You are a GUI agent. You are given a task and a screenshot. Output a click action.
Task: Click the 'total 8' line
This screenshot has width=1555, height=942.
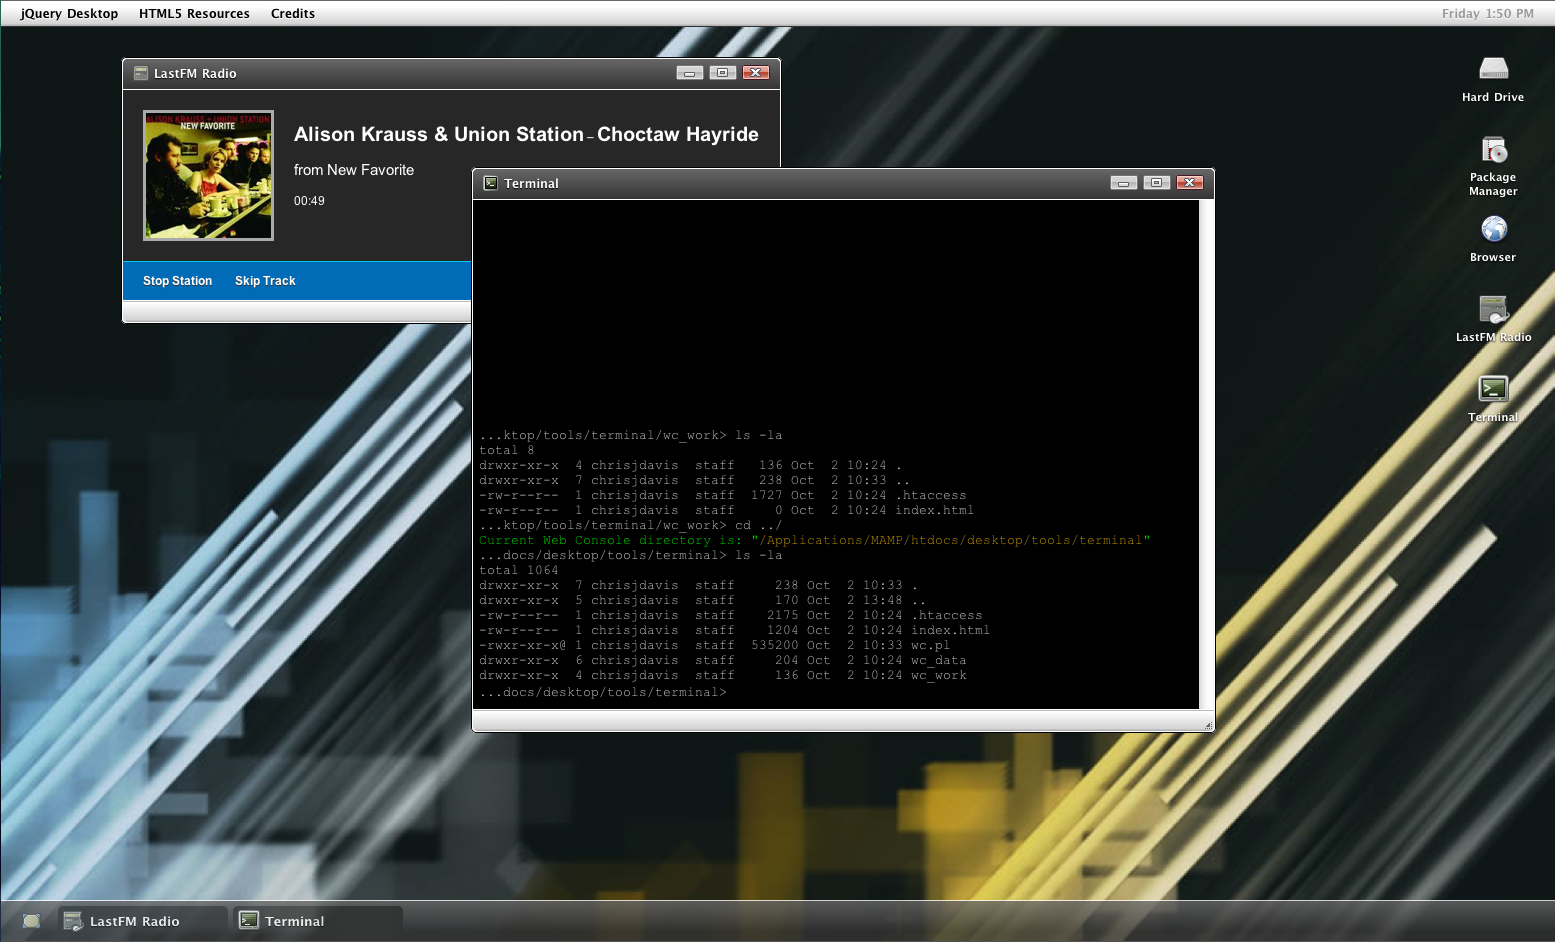(507, 450)
